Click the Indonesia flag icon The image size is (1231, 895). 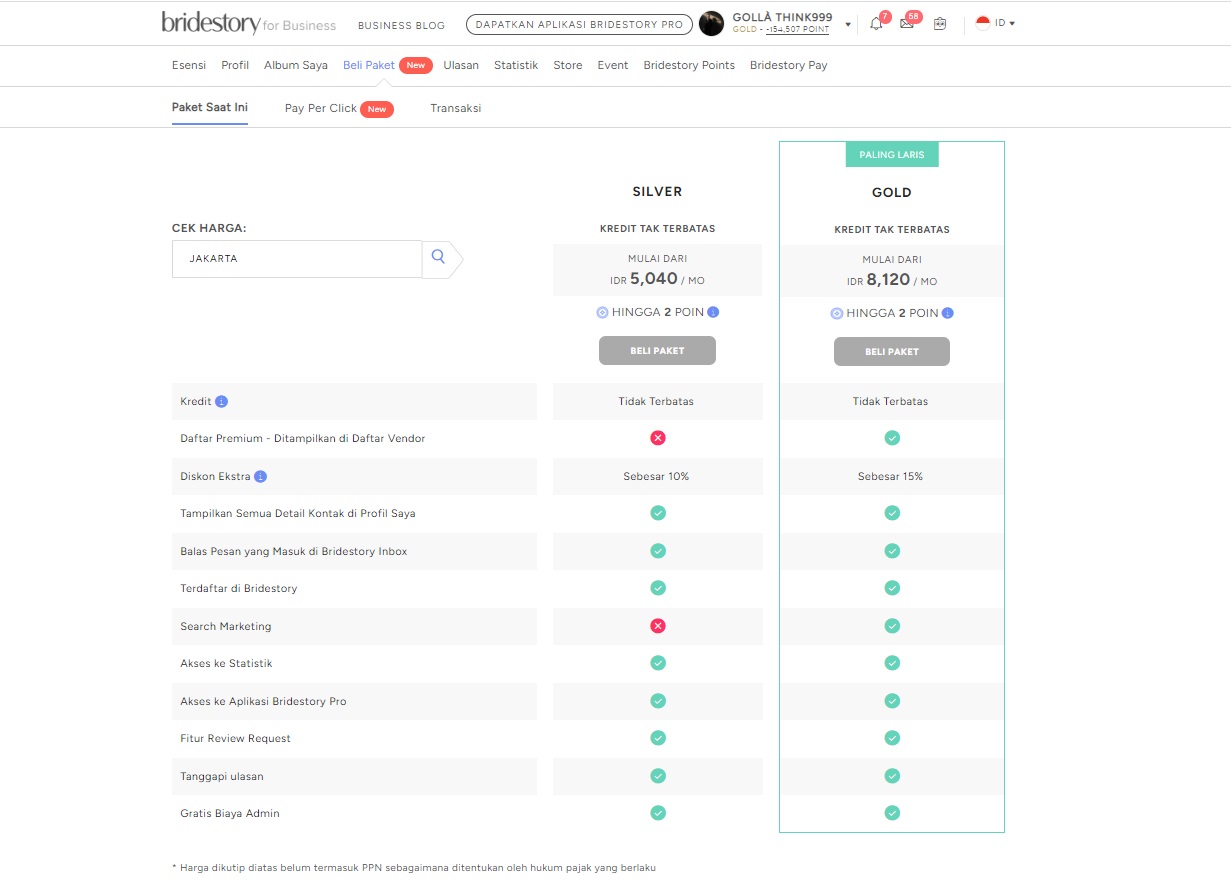pos(983,23)
